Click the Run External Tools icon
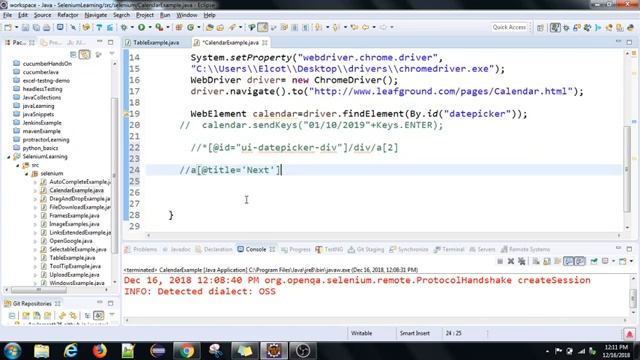Viewport: 640px width, 360px height. click(159, 27)
